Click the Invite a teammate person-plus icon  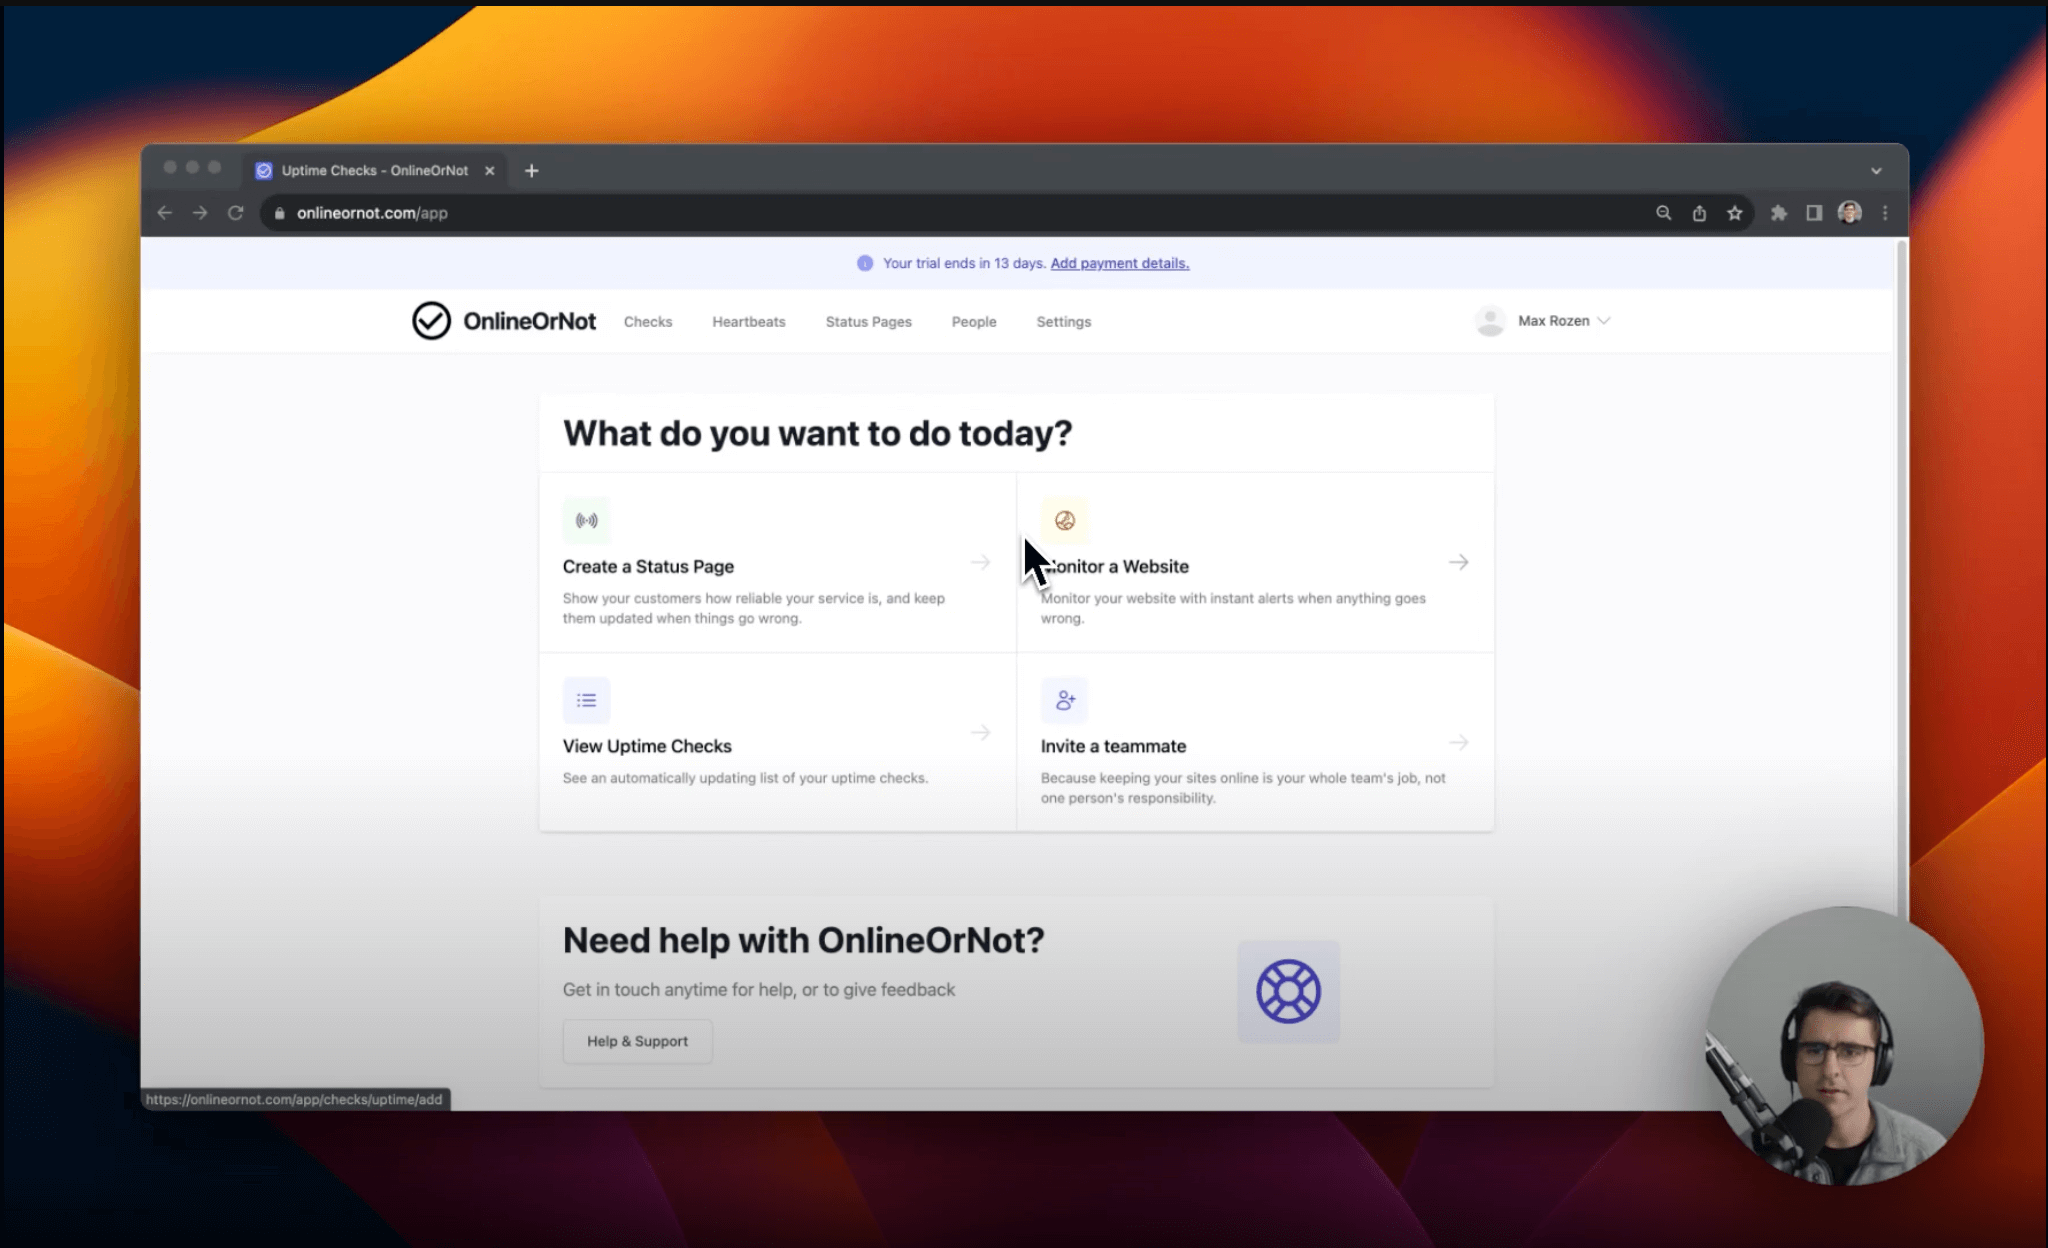(x=1065, y=699)
